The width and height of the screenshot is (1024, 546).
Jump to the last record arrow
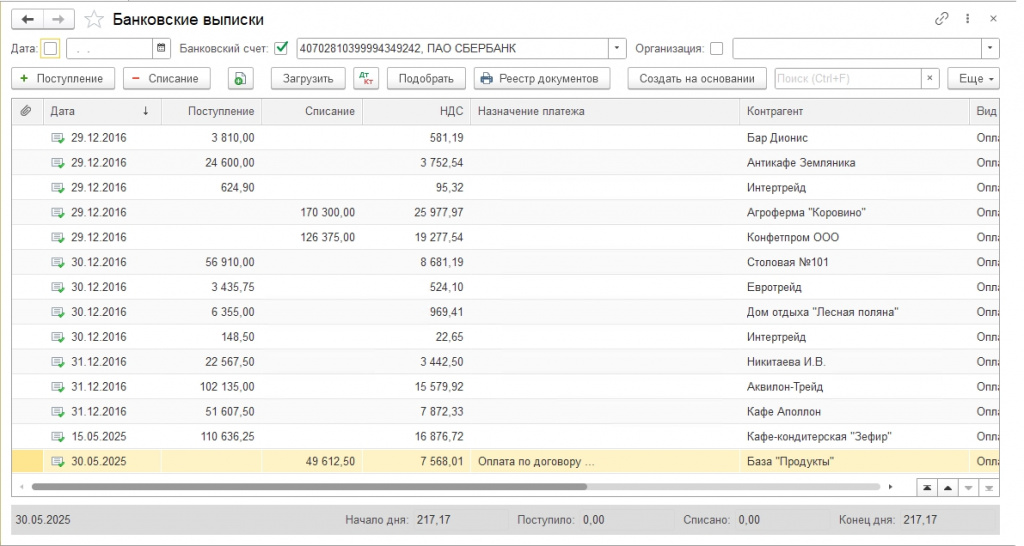coord(989,488)
